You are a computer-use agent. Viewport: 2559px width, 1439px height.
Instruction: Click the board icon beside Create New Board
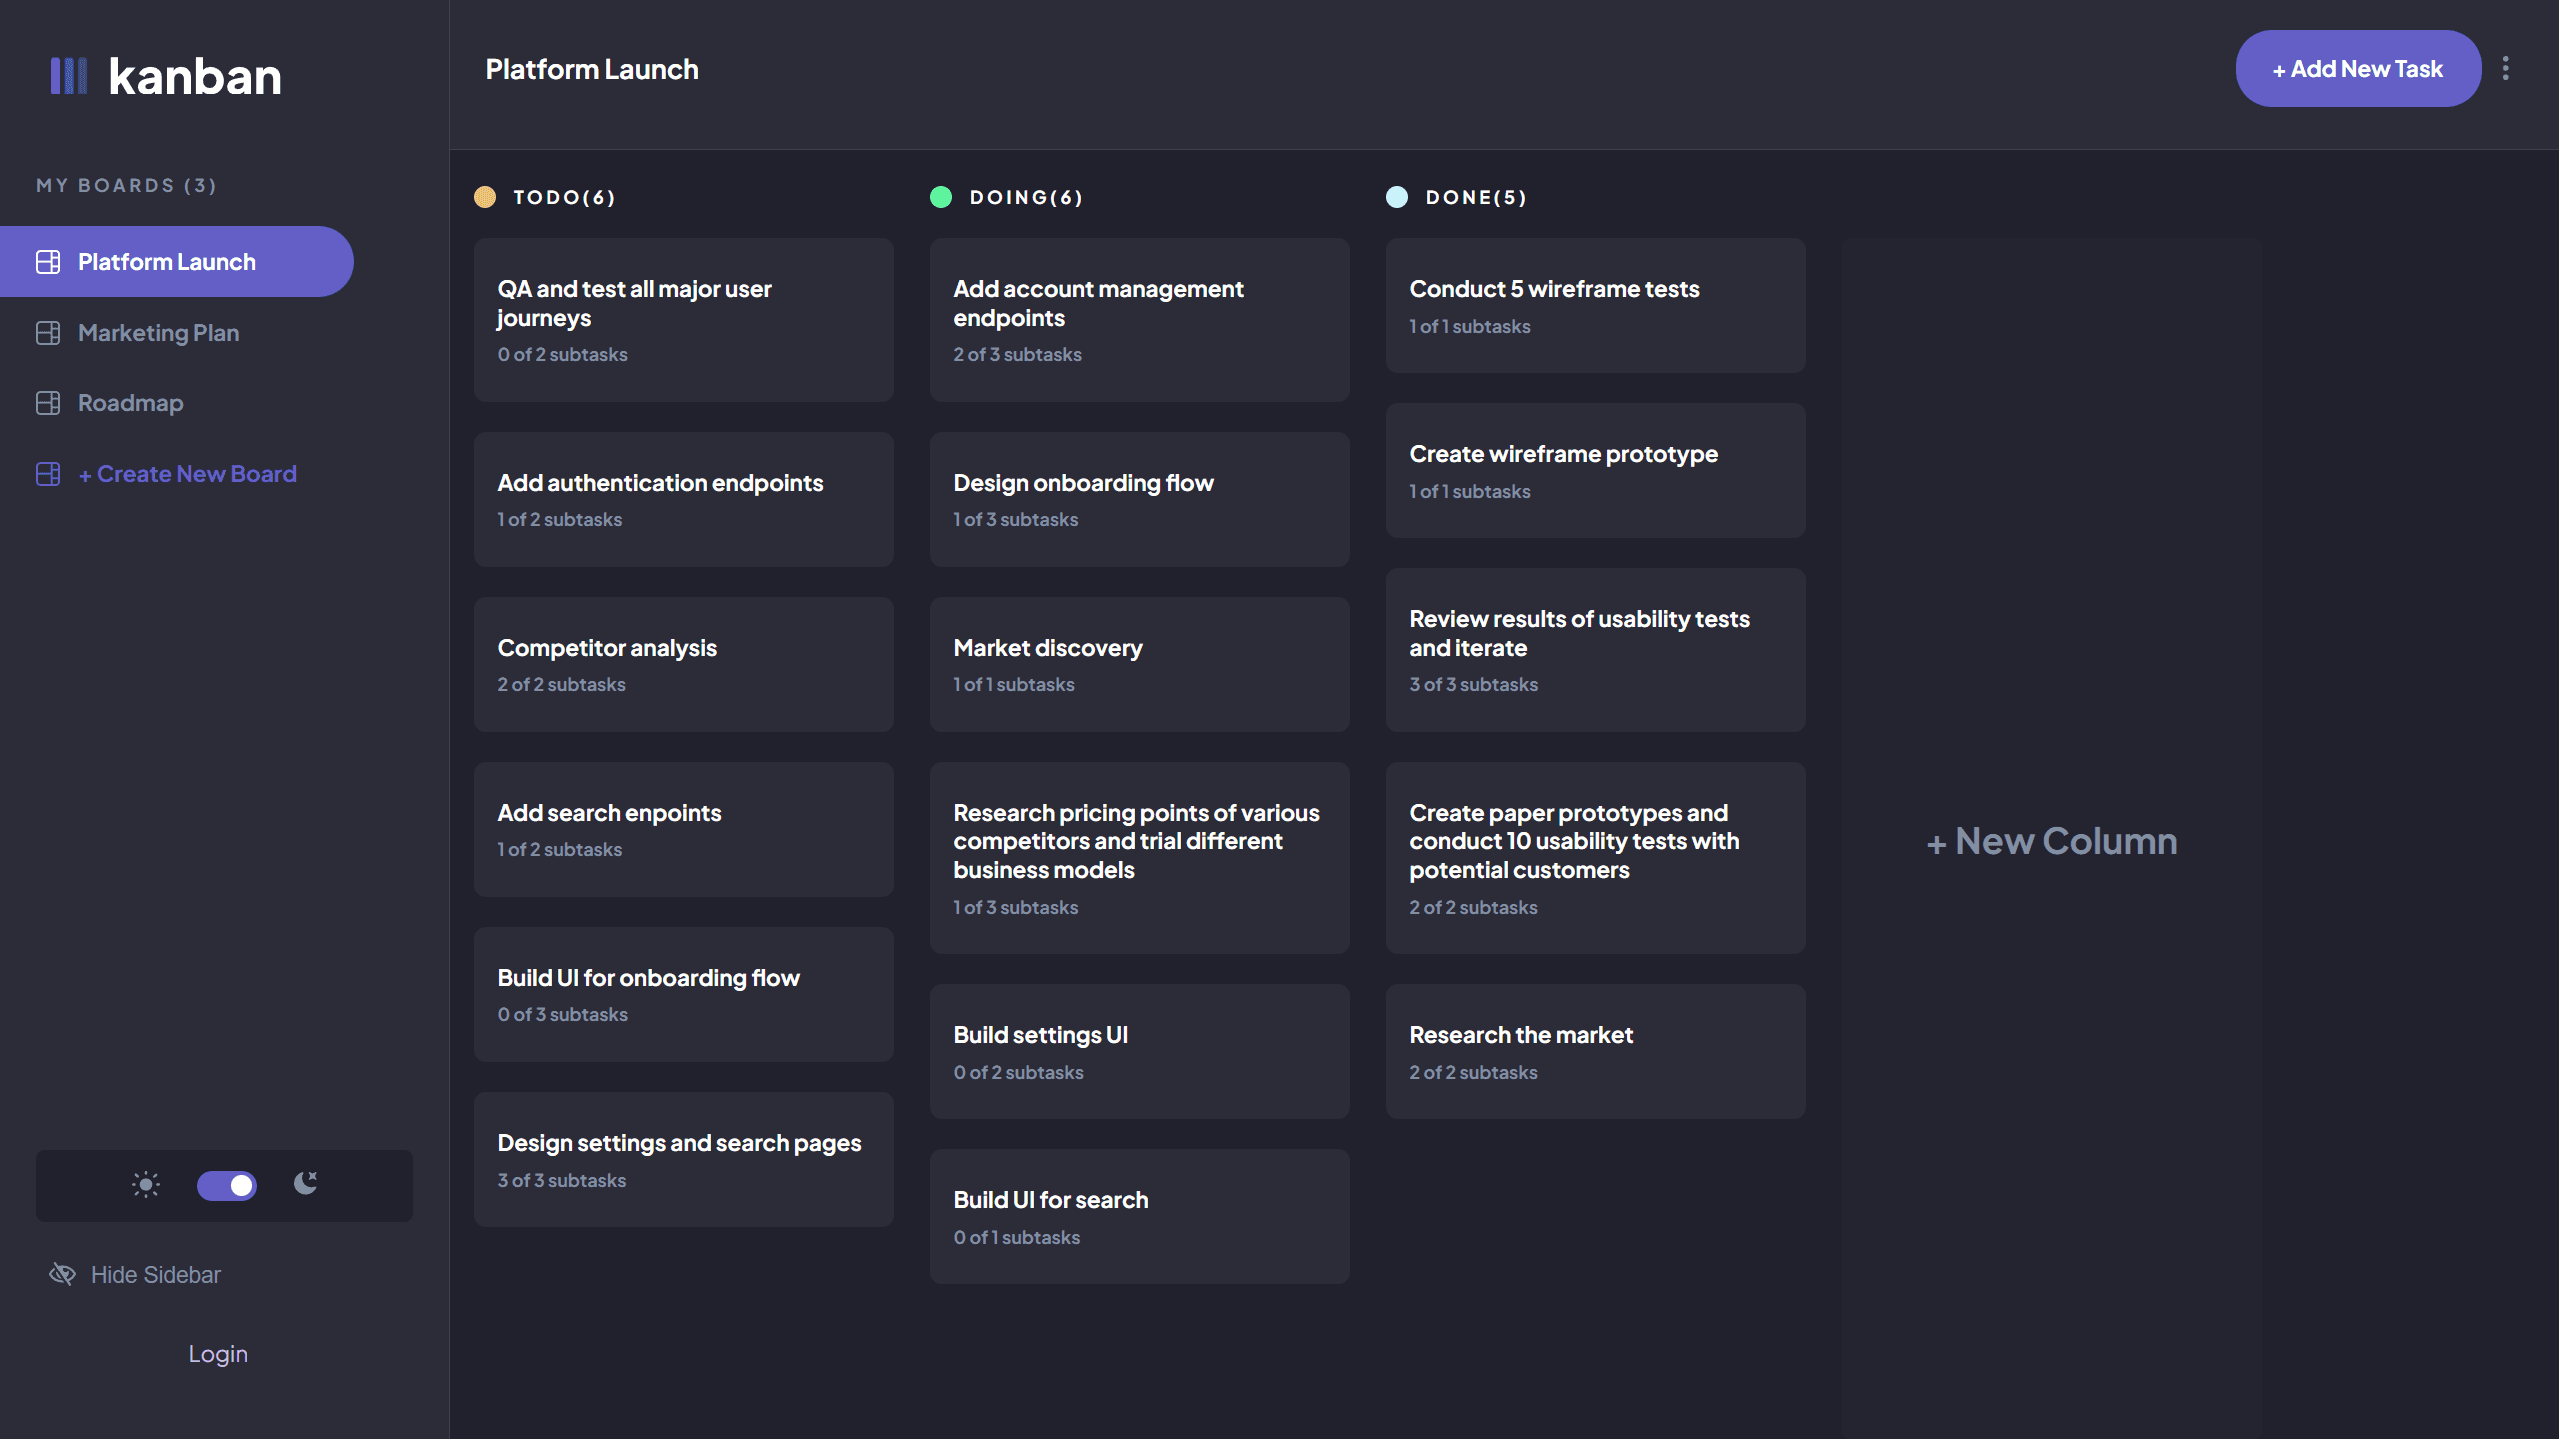48,474
